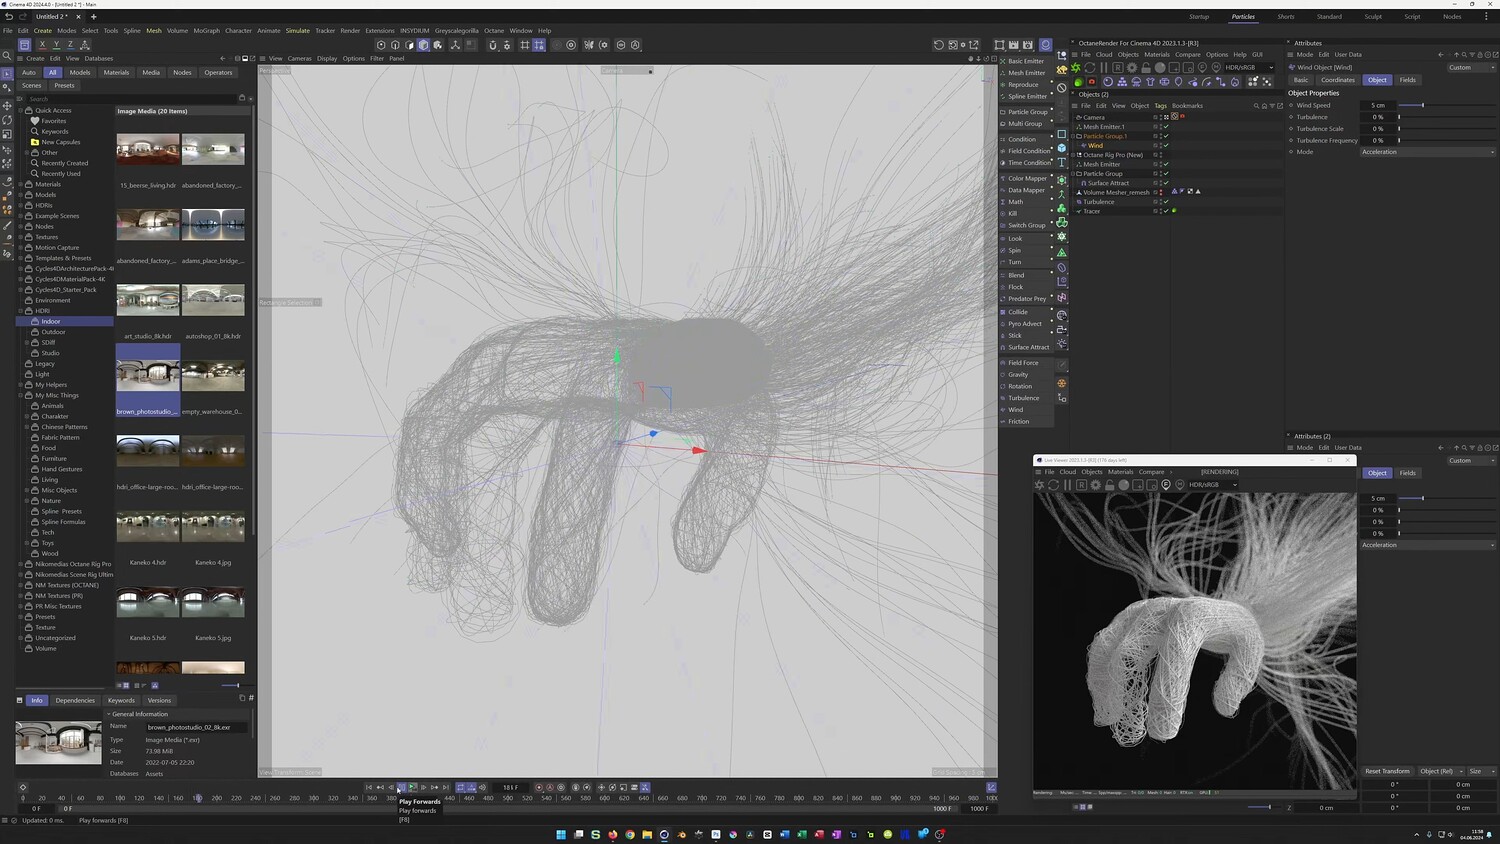Switch to the Sculpt layout tab

pos(1373,17)
